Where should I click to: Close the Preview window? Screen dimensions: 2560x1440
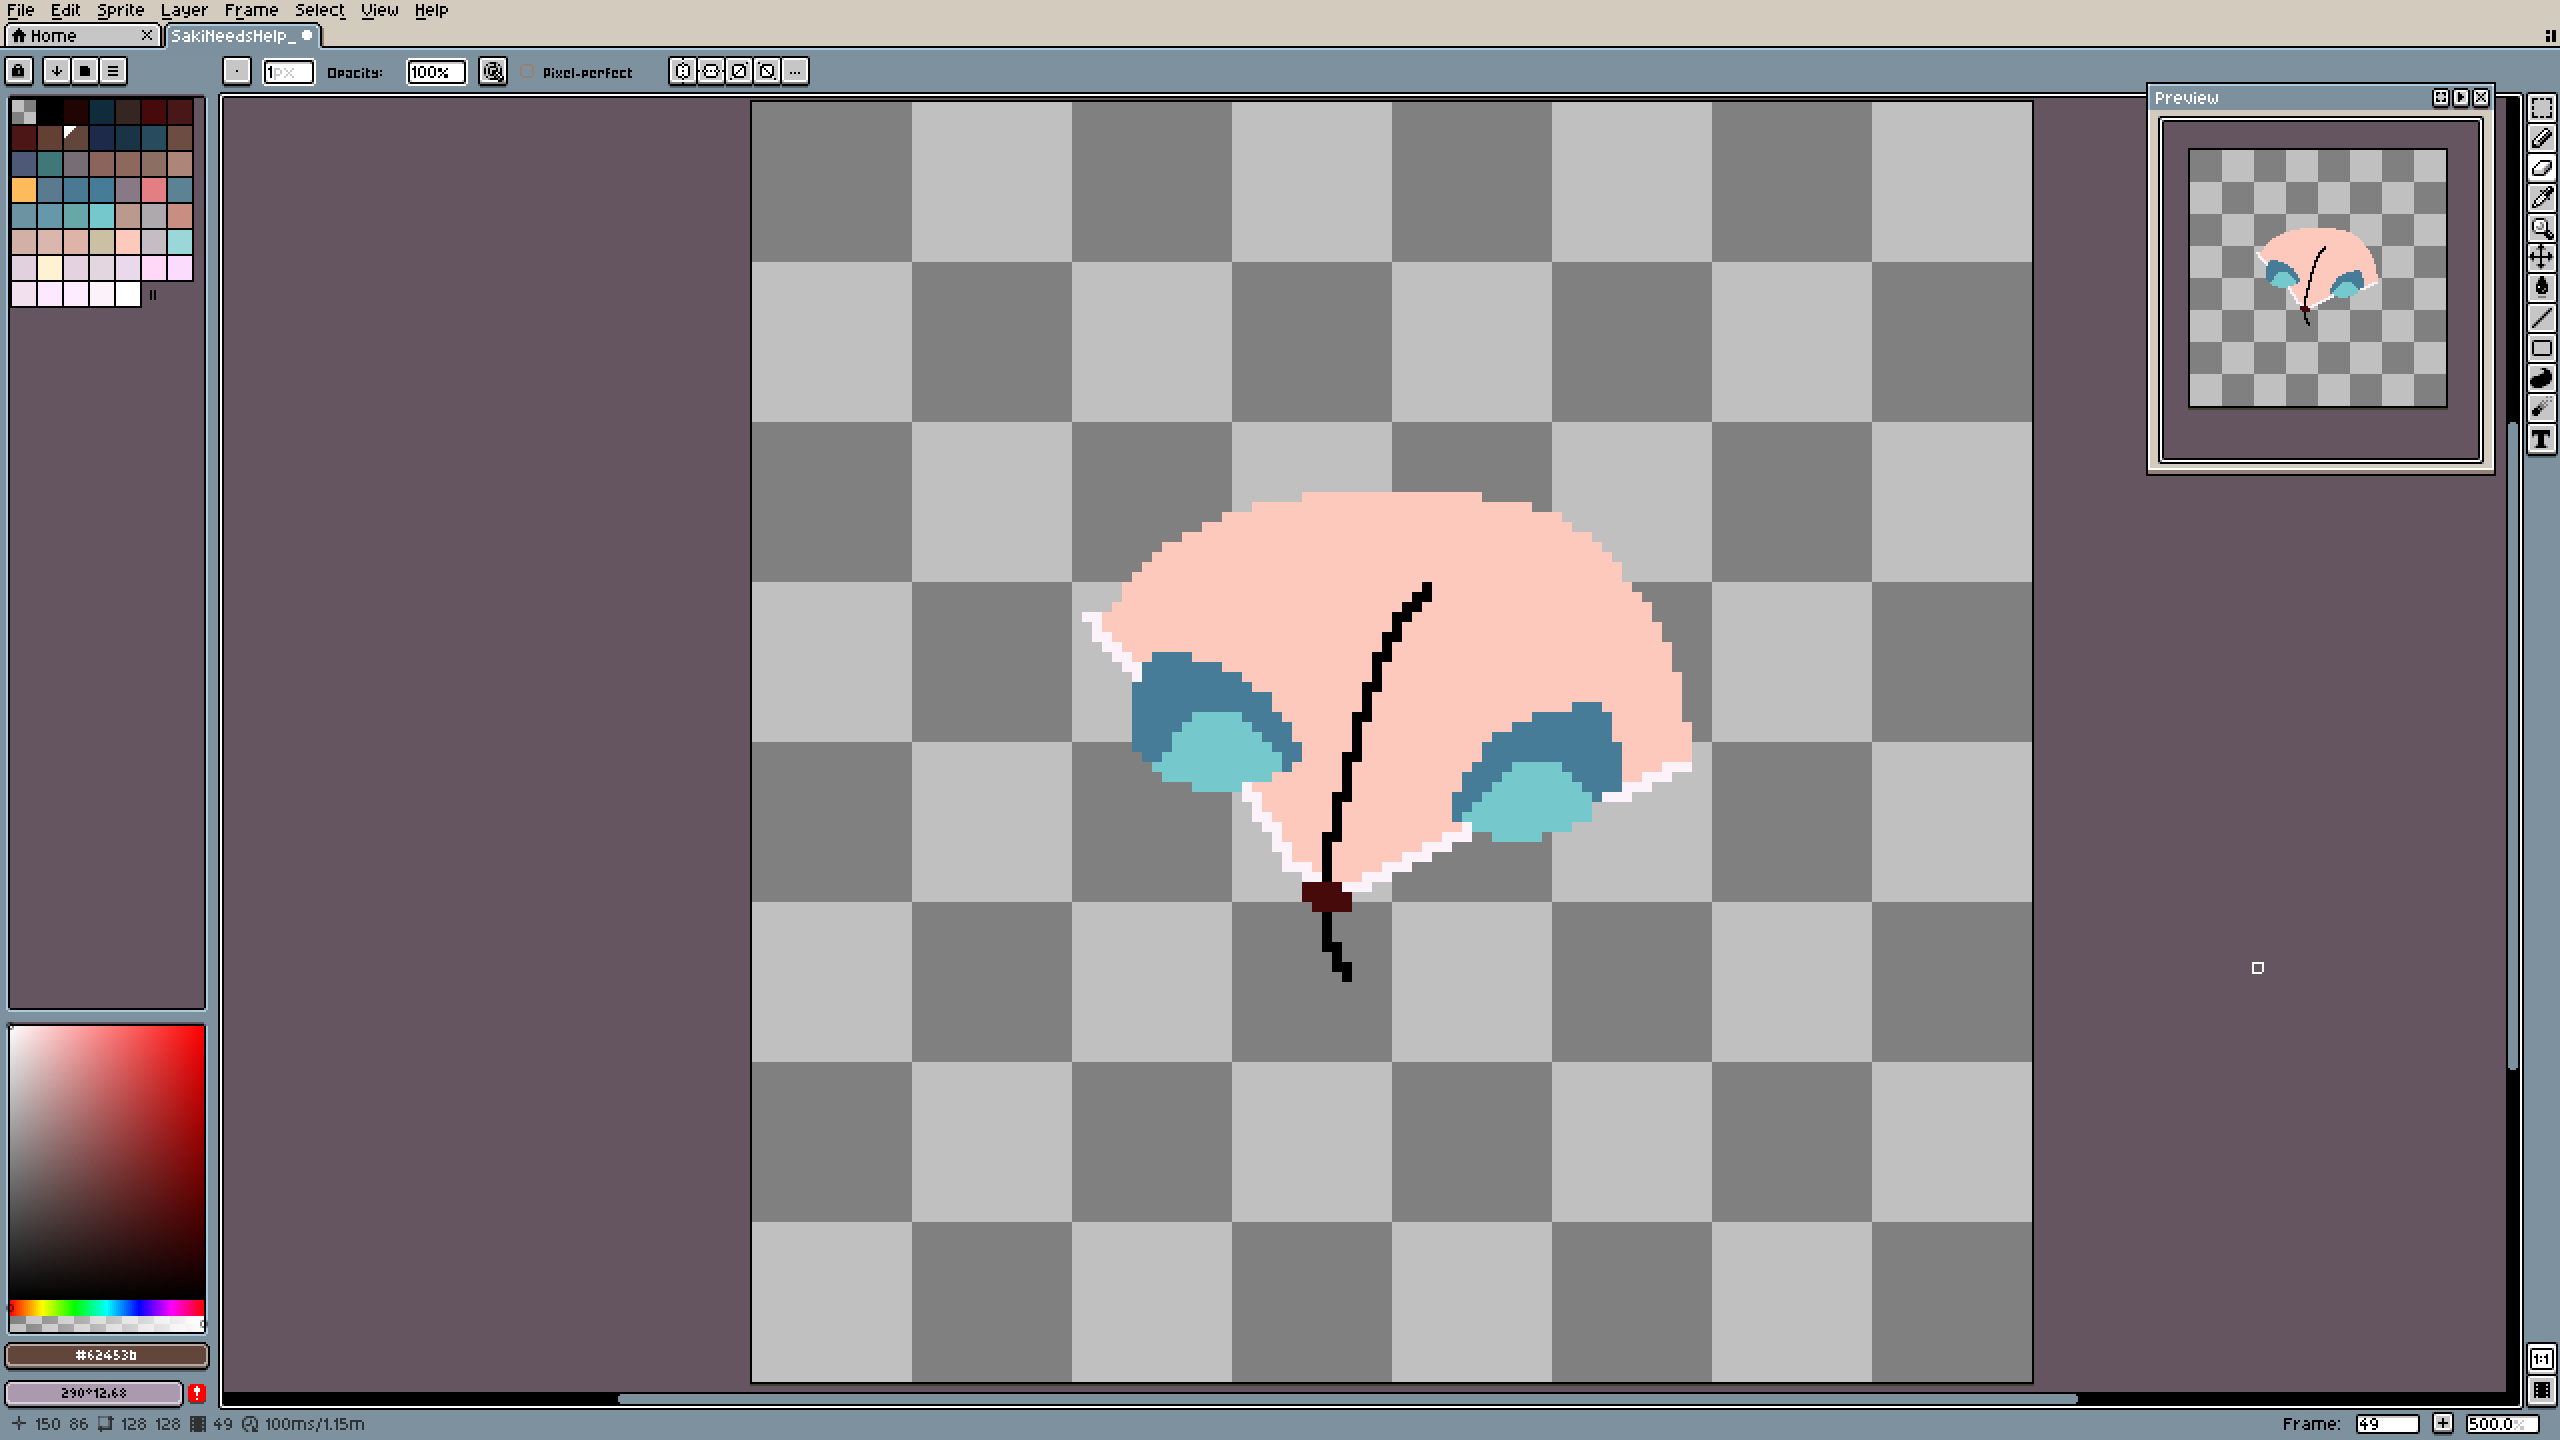2481,97
